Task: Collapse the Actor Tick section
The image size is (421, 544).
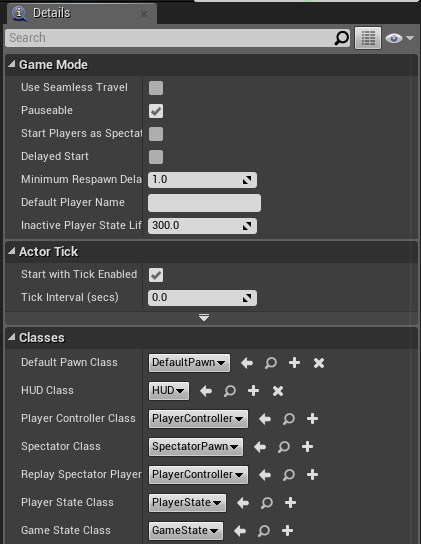Action: click(x=12, y=251)
